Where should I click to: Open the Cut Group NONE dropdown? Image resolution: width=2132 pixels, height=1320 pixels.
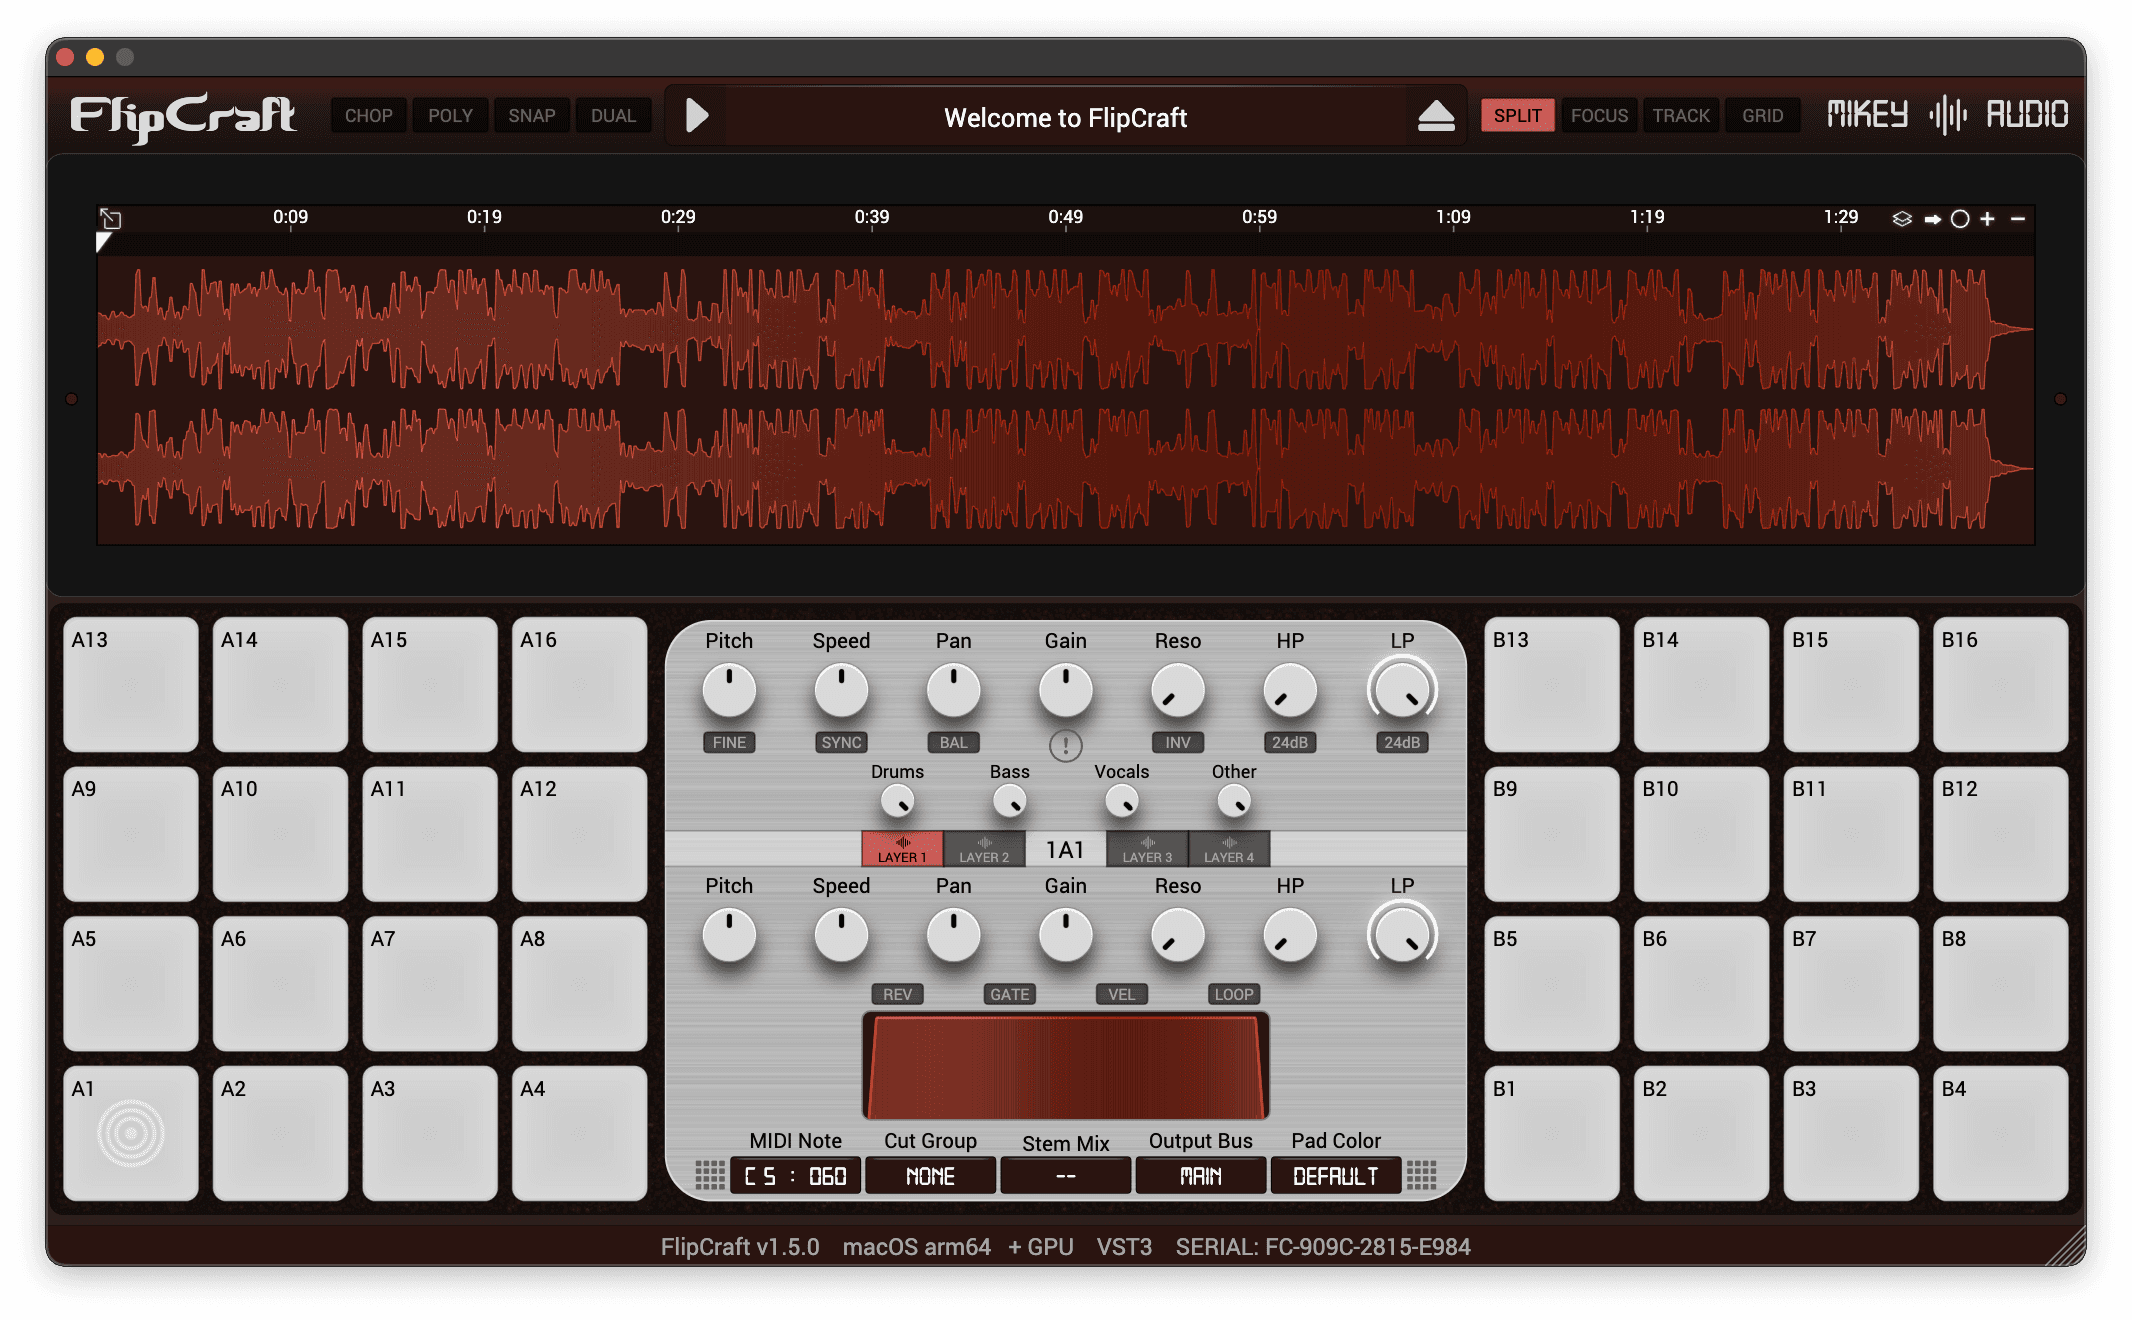pyautogui.click(x=930, y=1176)
